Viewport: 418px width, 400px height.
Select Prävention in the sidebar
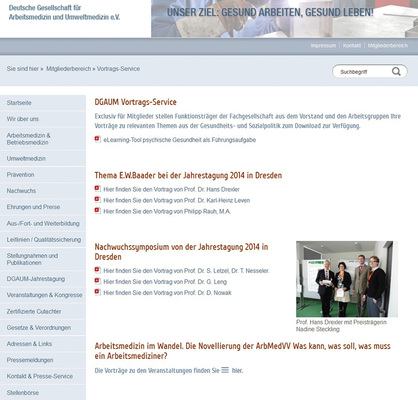[x=43, y=175]
